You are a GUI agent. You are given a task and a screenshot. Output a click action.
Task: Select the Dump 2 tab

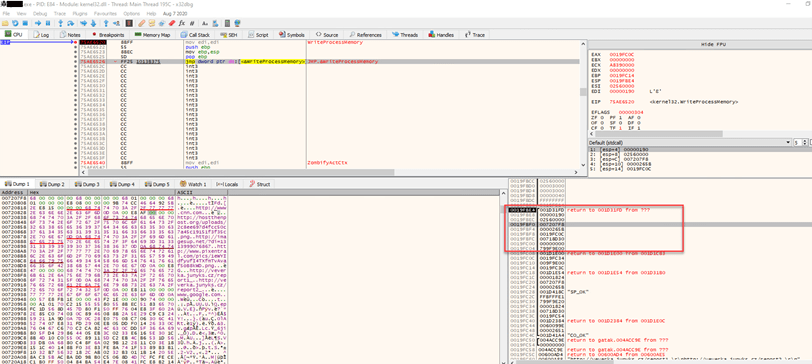pyautogui.click(x=52, y=184)
